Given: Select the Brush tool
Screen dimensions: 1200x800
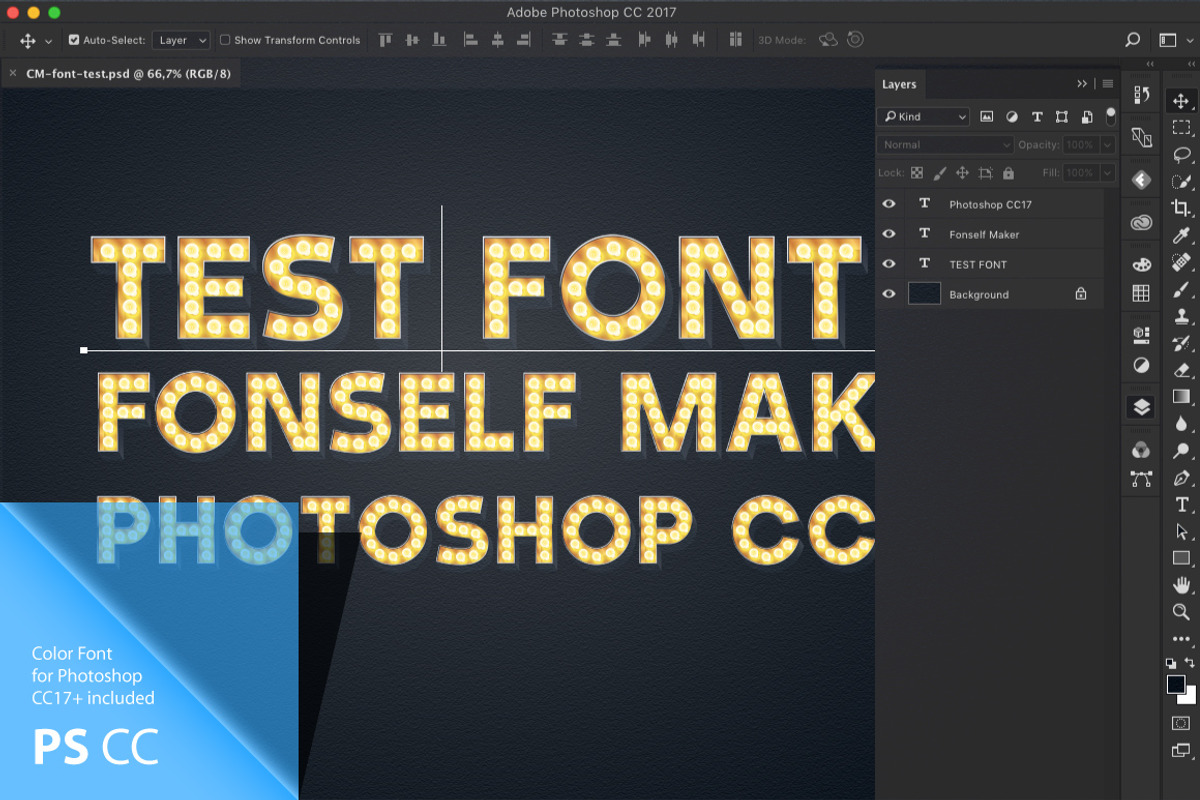Looking at the screenshot, I should 1181,289.
